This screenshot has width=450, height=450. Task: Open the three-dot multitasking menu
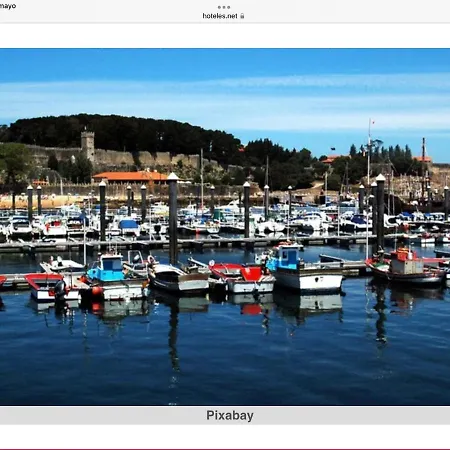pyautogui.click(x=224, y=7)
